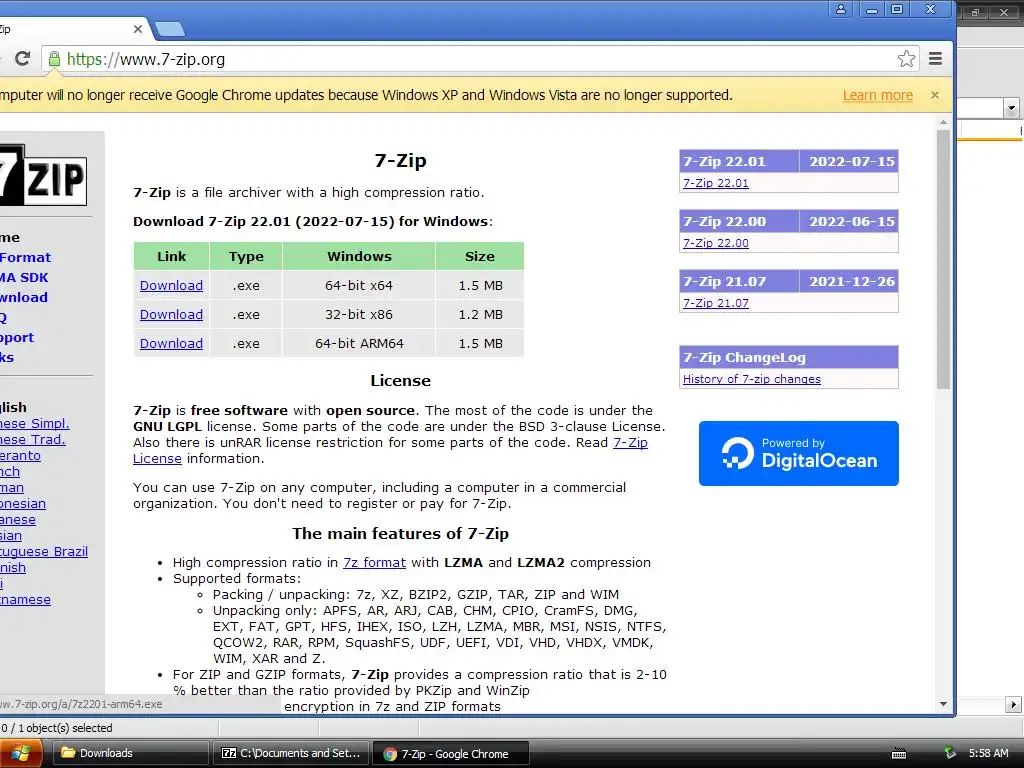
Task: Click the 2022-07-15 release date cell
Action: [852, 161]
